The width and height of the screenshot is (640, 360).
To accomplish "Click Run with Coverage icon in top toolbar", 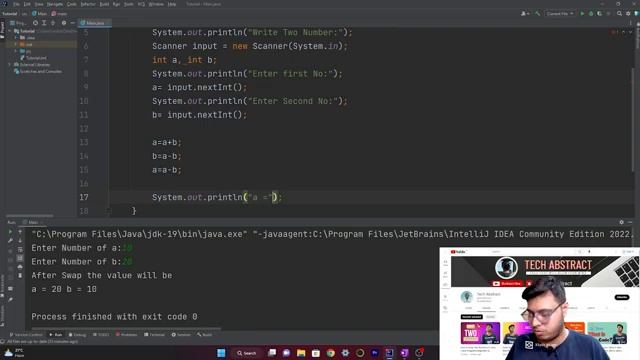I will (600, 13).
